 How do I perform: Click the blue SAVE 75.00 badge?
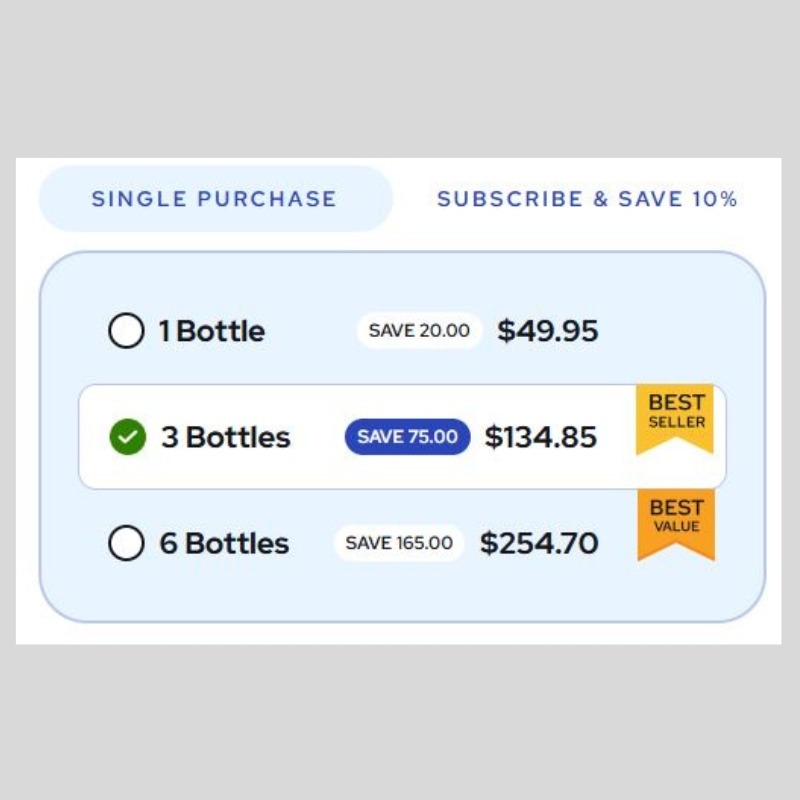(x=407, y=437)
